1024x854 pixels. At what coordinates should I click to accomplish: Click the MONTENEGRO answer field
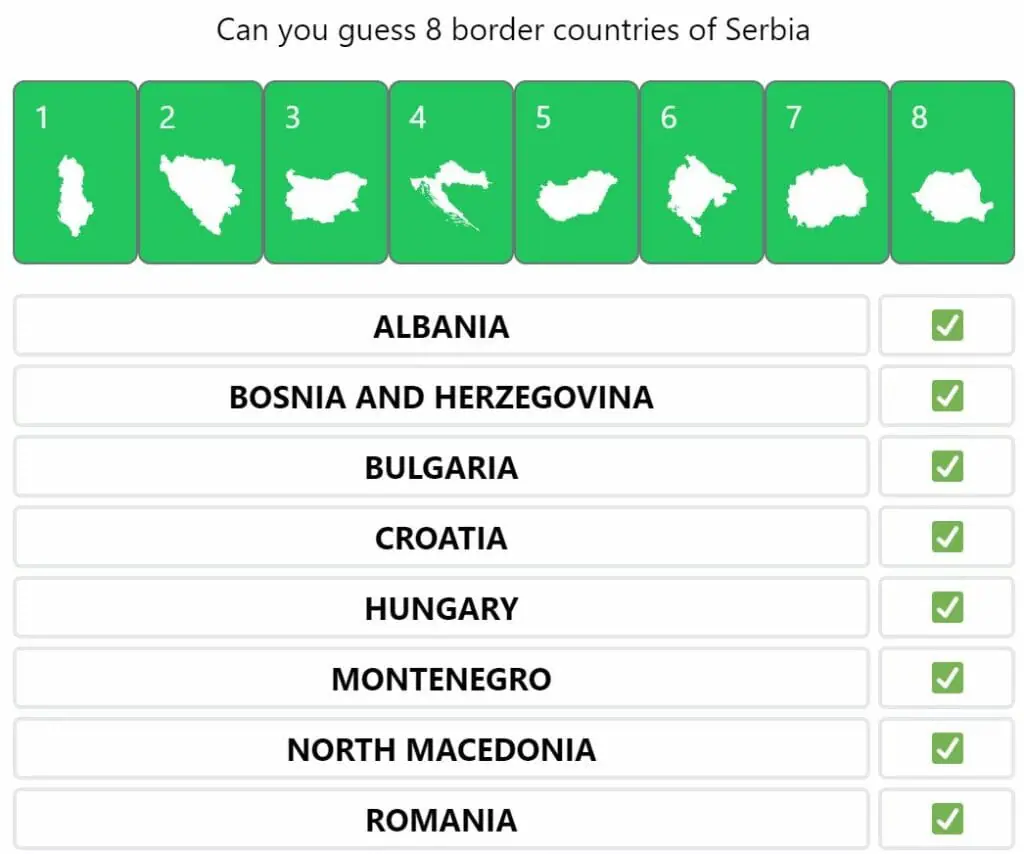[441, 678]
